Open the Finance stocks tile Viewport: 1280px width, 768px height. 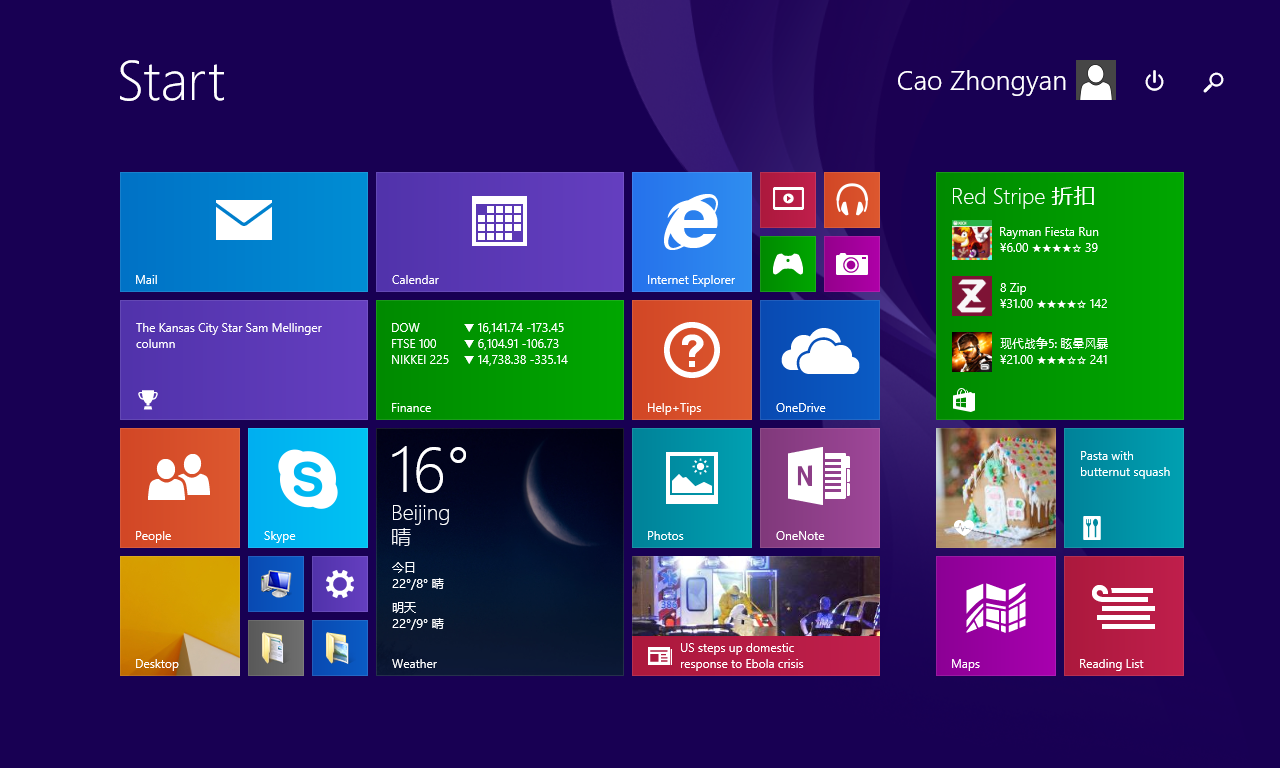click(x=500, y=360)
